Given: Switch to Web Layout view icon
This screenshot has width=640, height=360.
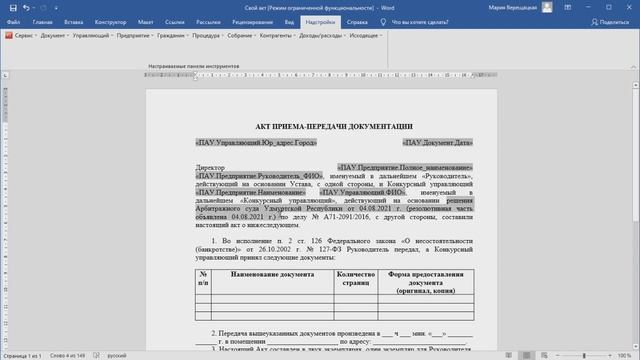Looking at the screenshot, I should tap(544, 356).
